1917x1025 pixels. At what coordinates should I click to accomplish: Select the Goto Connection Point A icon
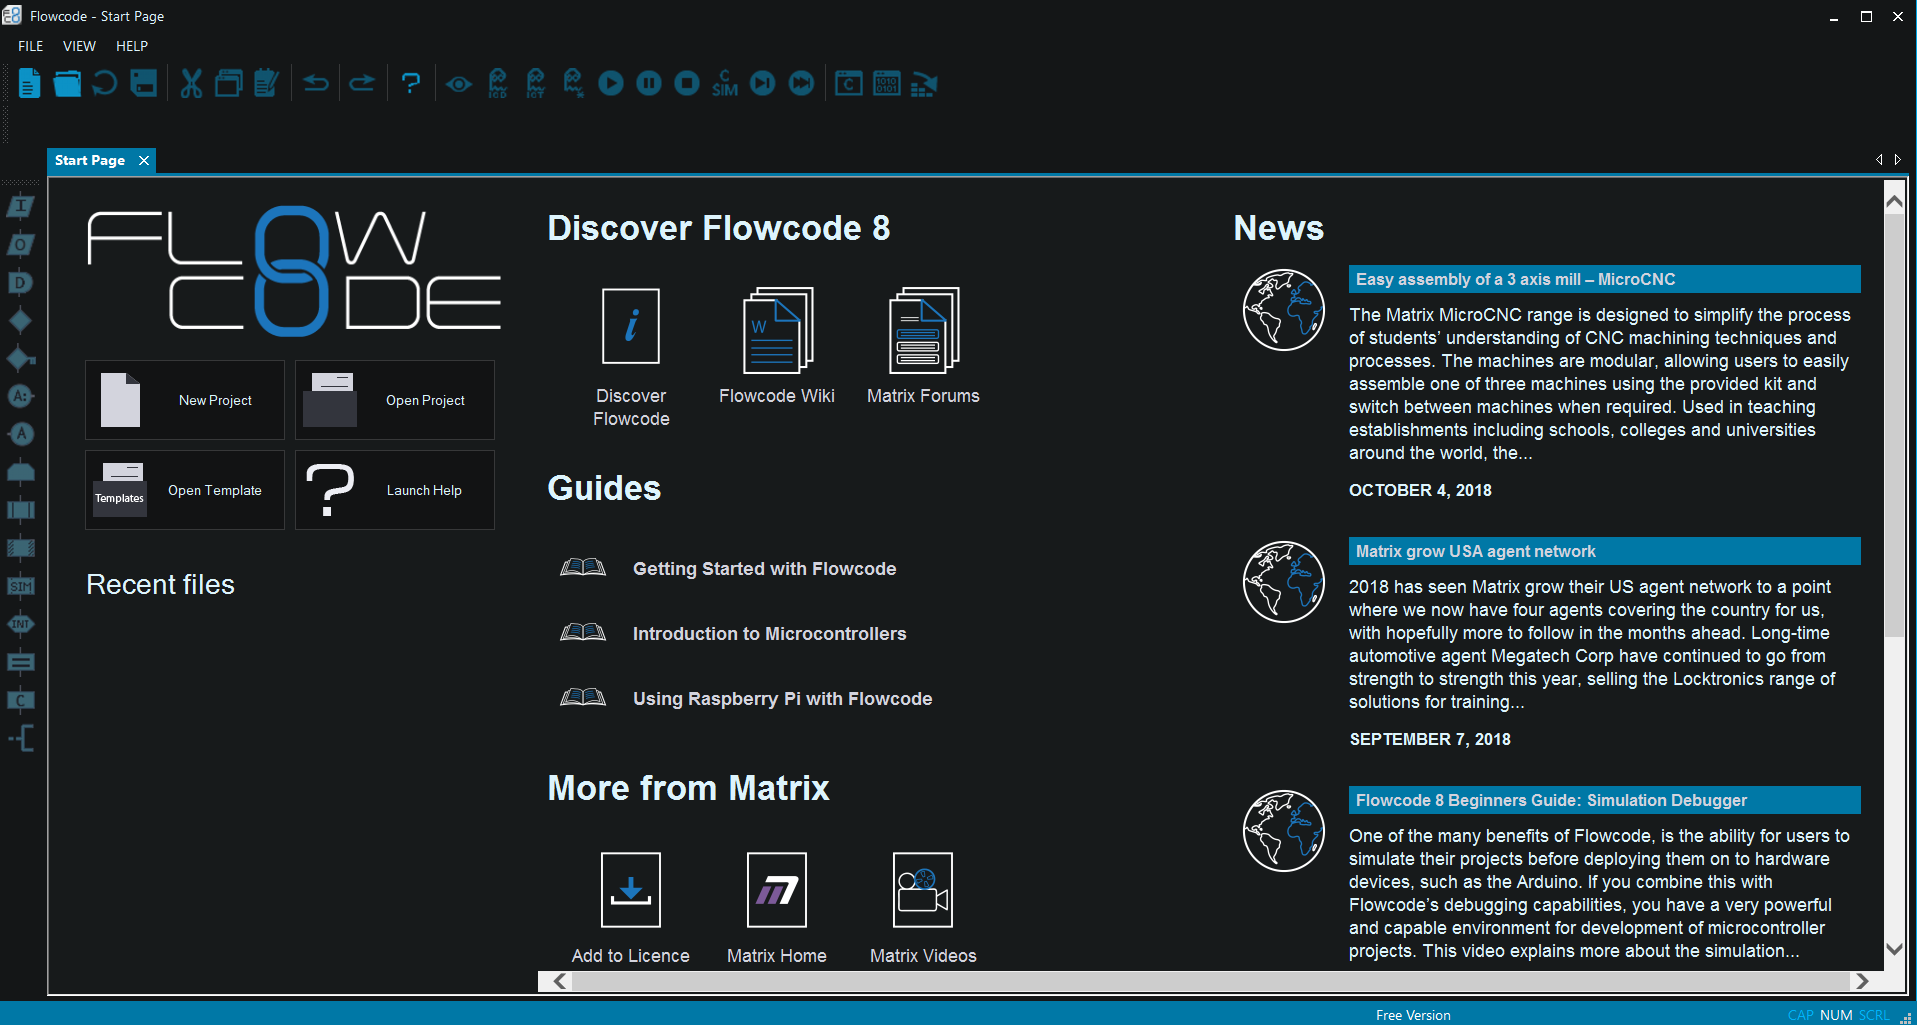coord(21,434)
